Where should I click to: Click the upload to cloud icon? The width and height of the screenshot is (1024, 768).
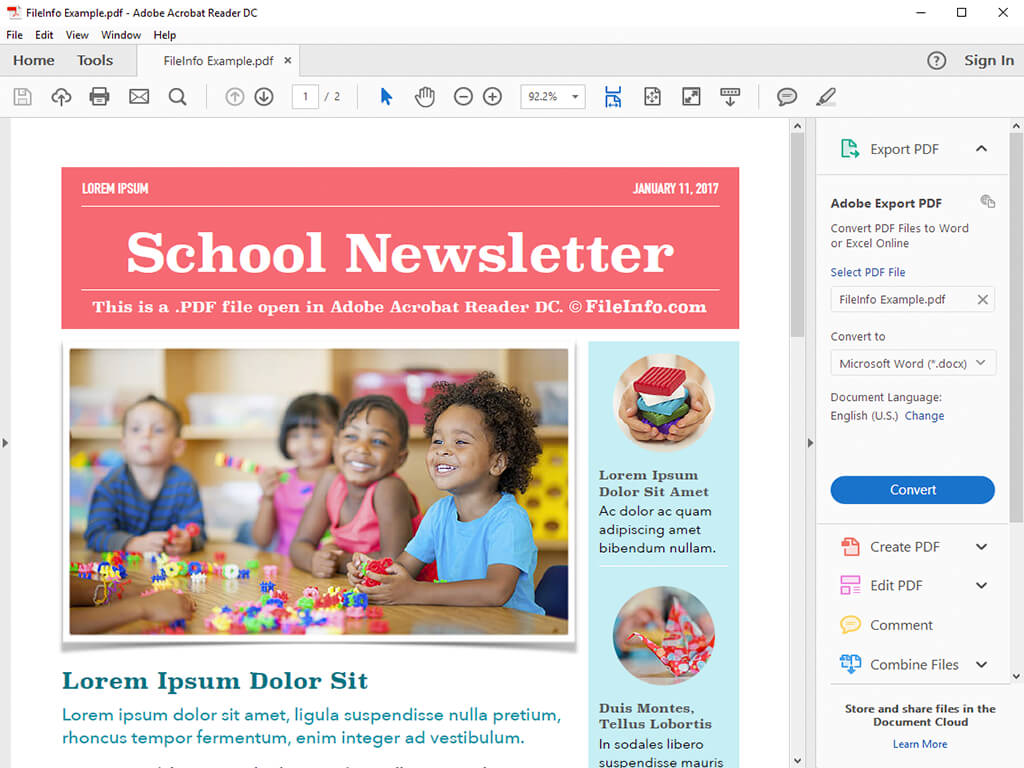pyautogui.click(x=61, y=97)
